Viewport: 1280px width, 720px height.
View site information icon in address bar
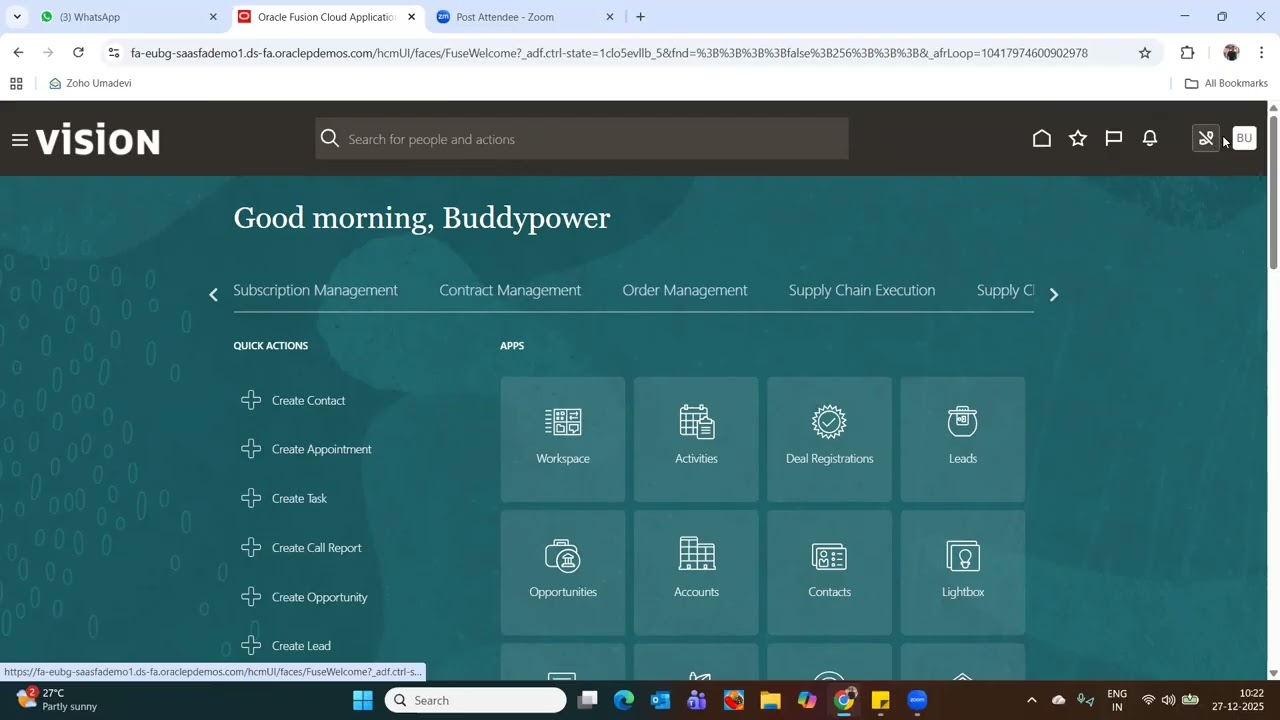point(114,53)
